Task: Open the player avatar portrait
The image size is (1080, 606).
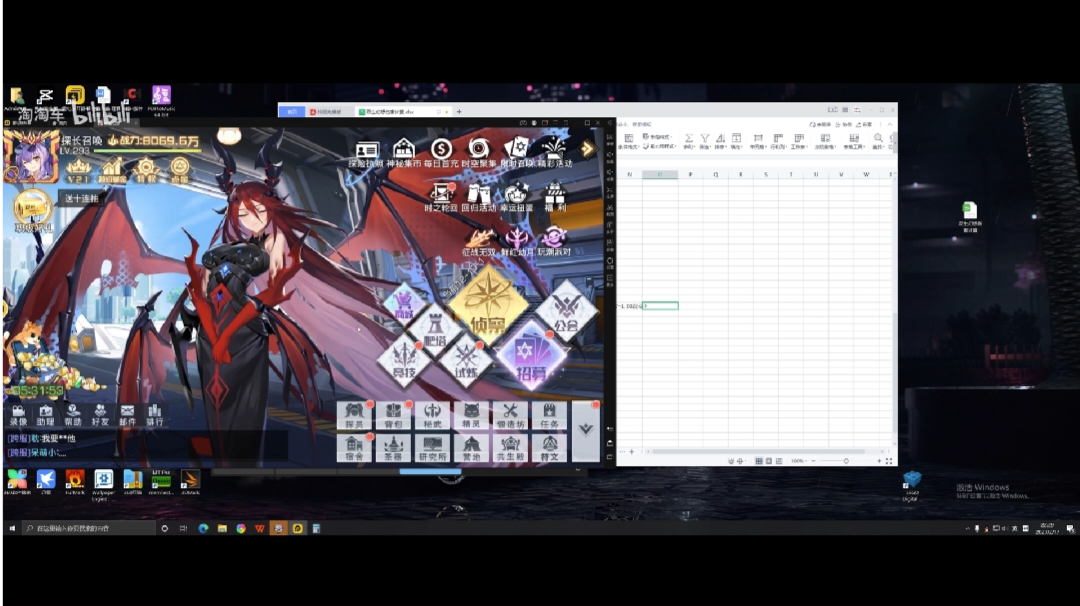Action: 30,156
